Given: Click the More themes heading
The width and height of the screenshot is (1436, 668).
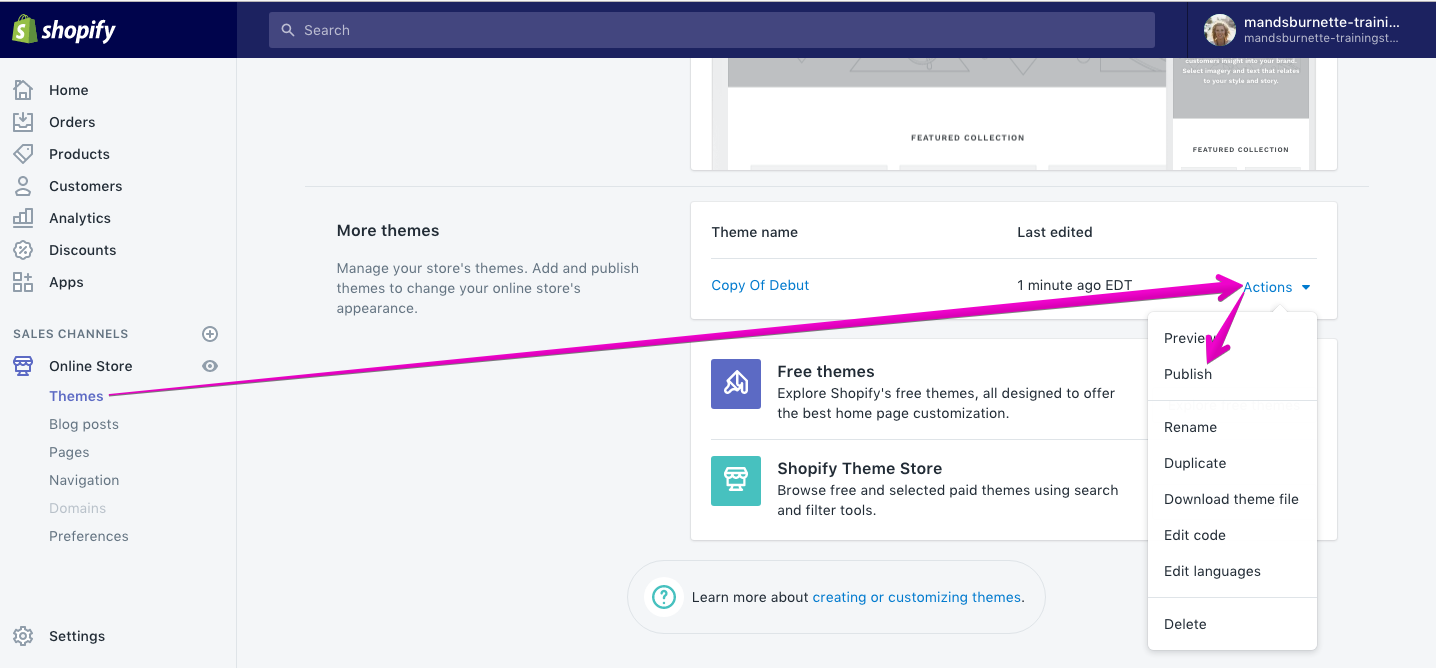Looking at the screenshot, I should pos(388,230).
